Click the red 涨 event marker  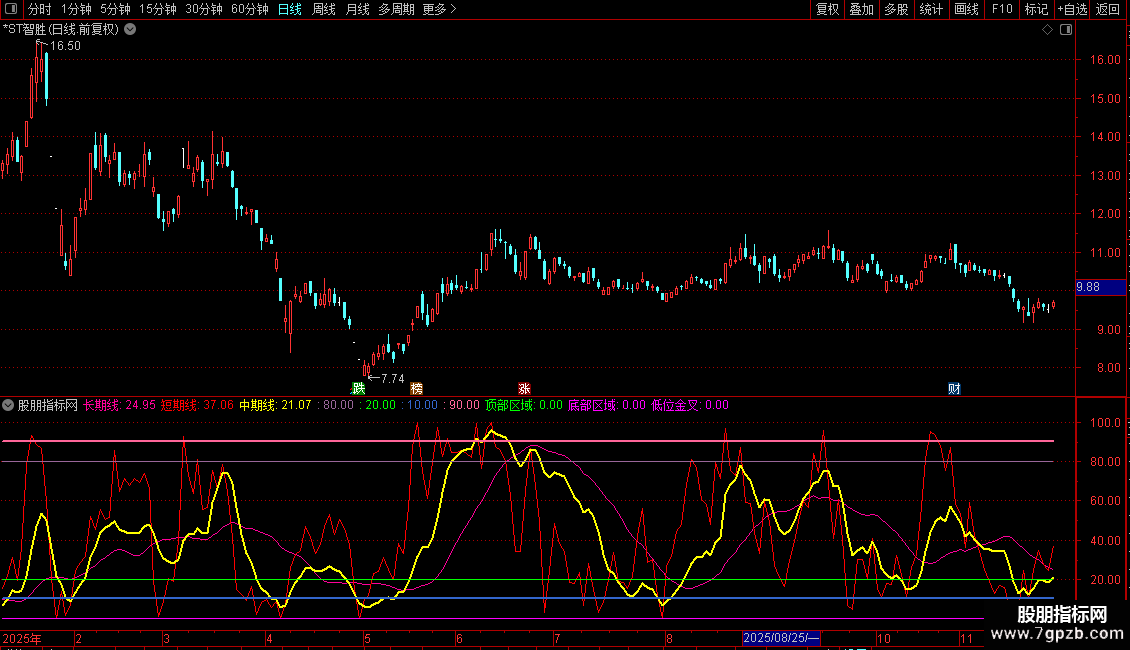tap(524, 388)
